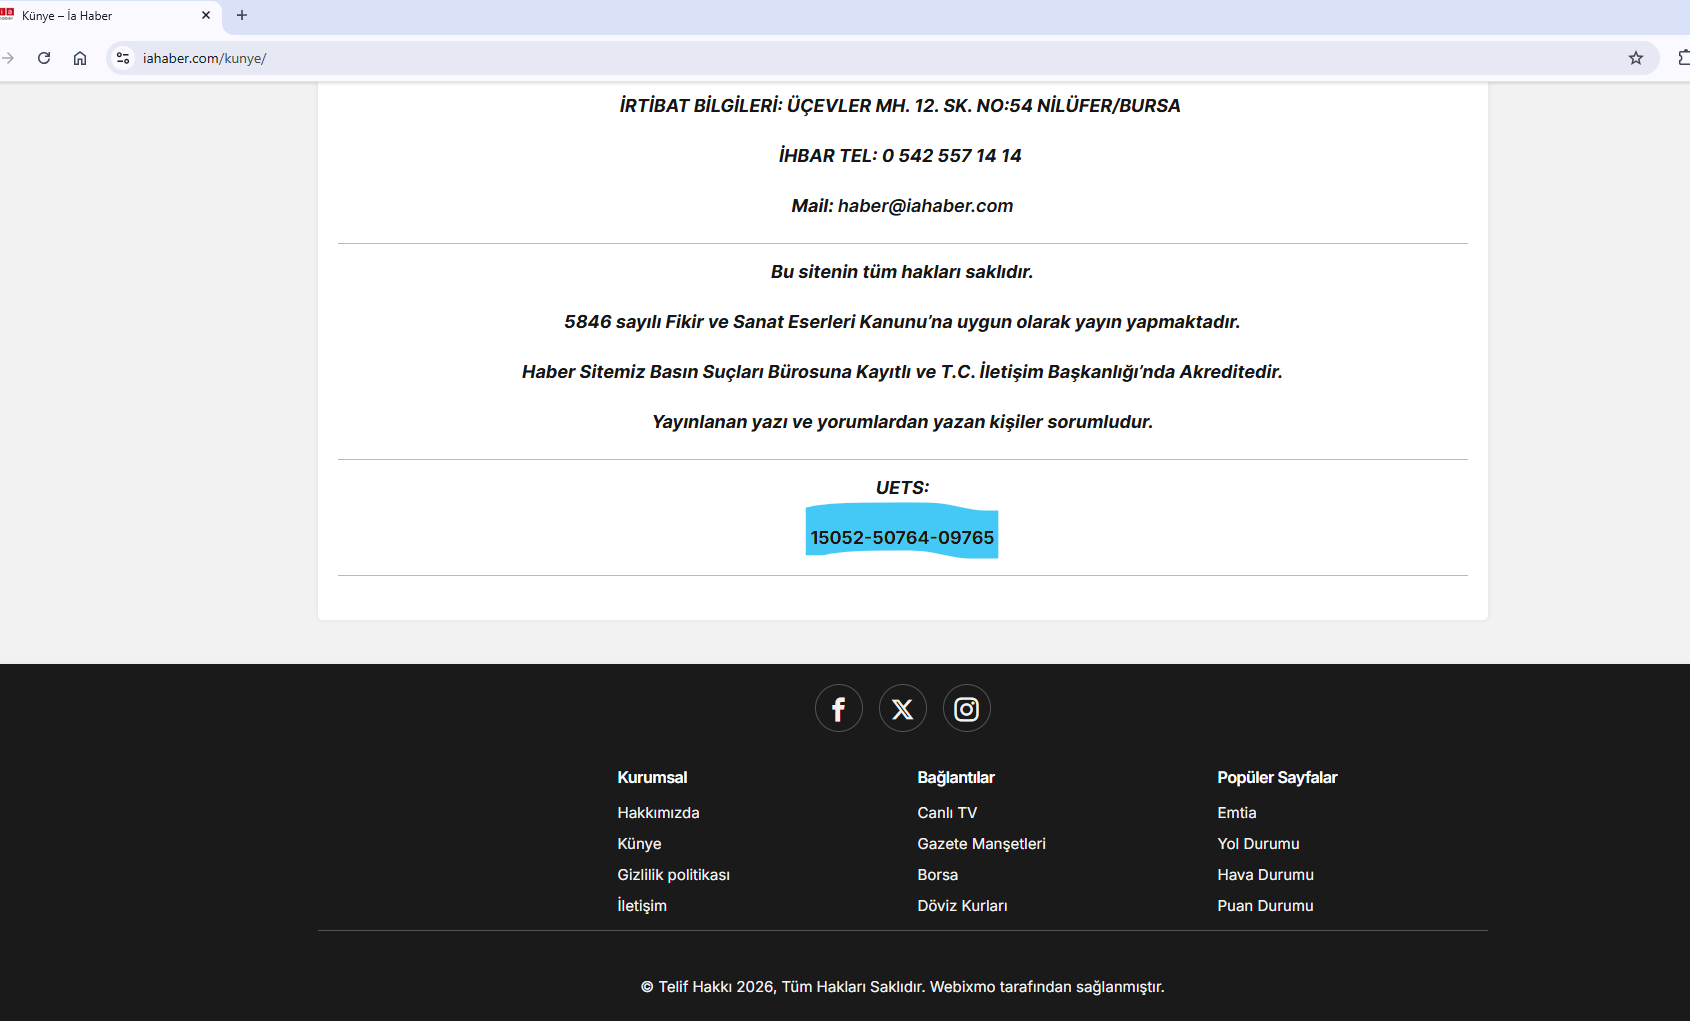Open the Instagram social icon
The width and height of the screenshot is (1690, 1021).
point(966,709)
